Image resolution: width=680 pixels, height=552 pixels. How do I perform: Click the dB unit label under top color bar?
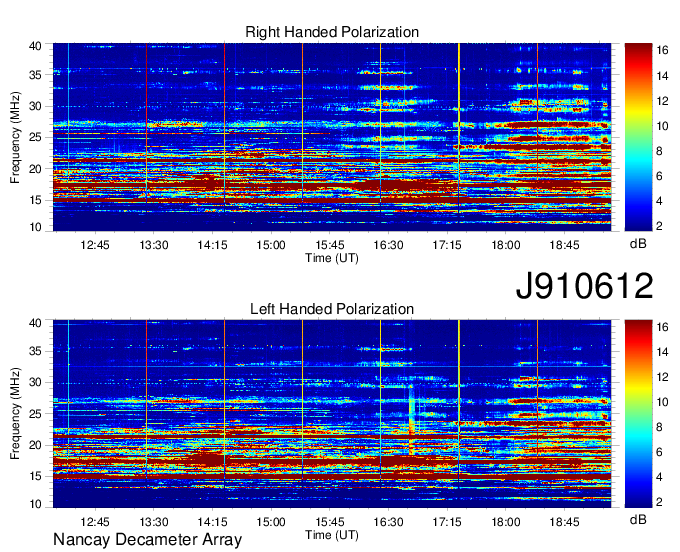(638, 244)
